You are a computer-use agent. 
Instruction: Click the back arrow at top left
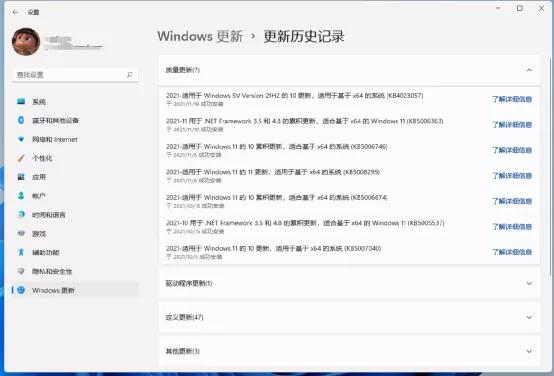[15, 12]
